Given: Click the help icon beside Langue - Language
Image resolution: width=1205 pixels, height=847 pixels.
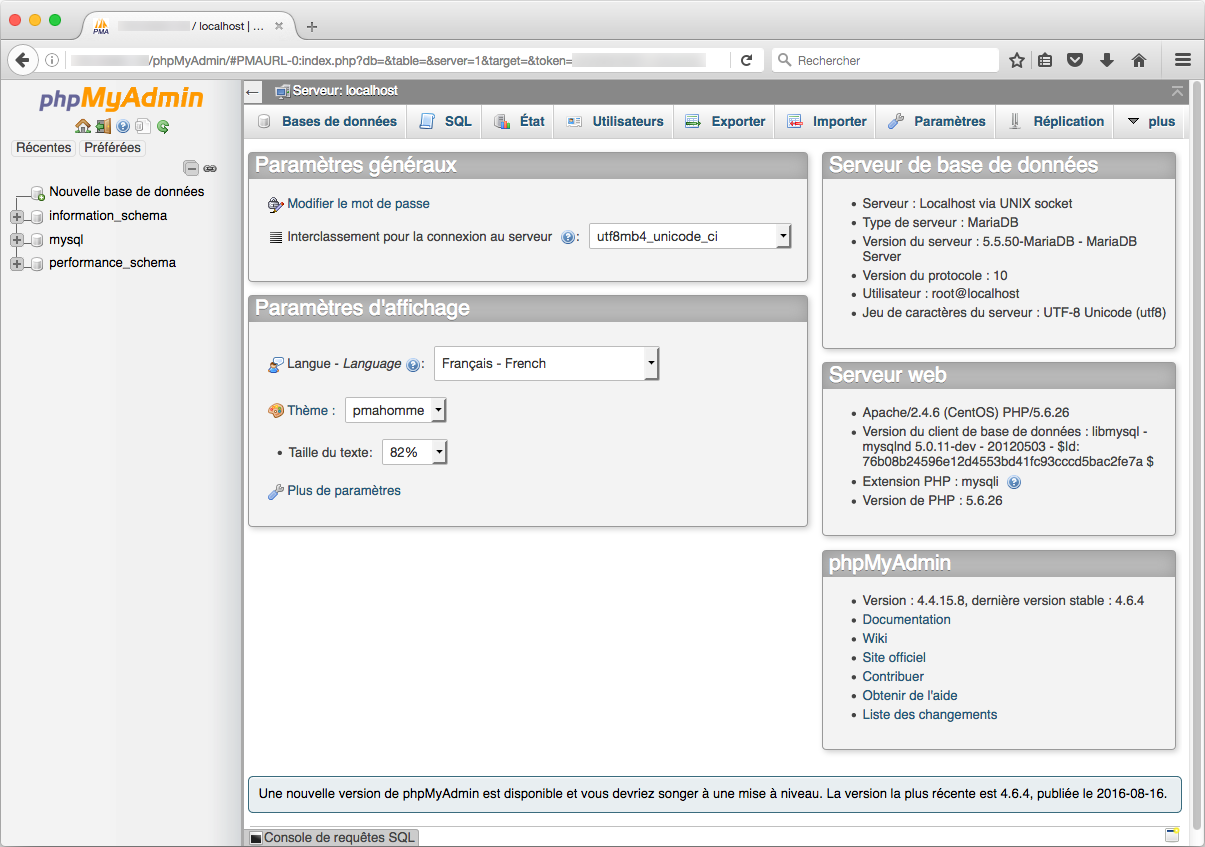Looking at the screenshot, I should pos(412,364).
